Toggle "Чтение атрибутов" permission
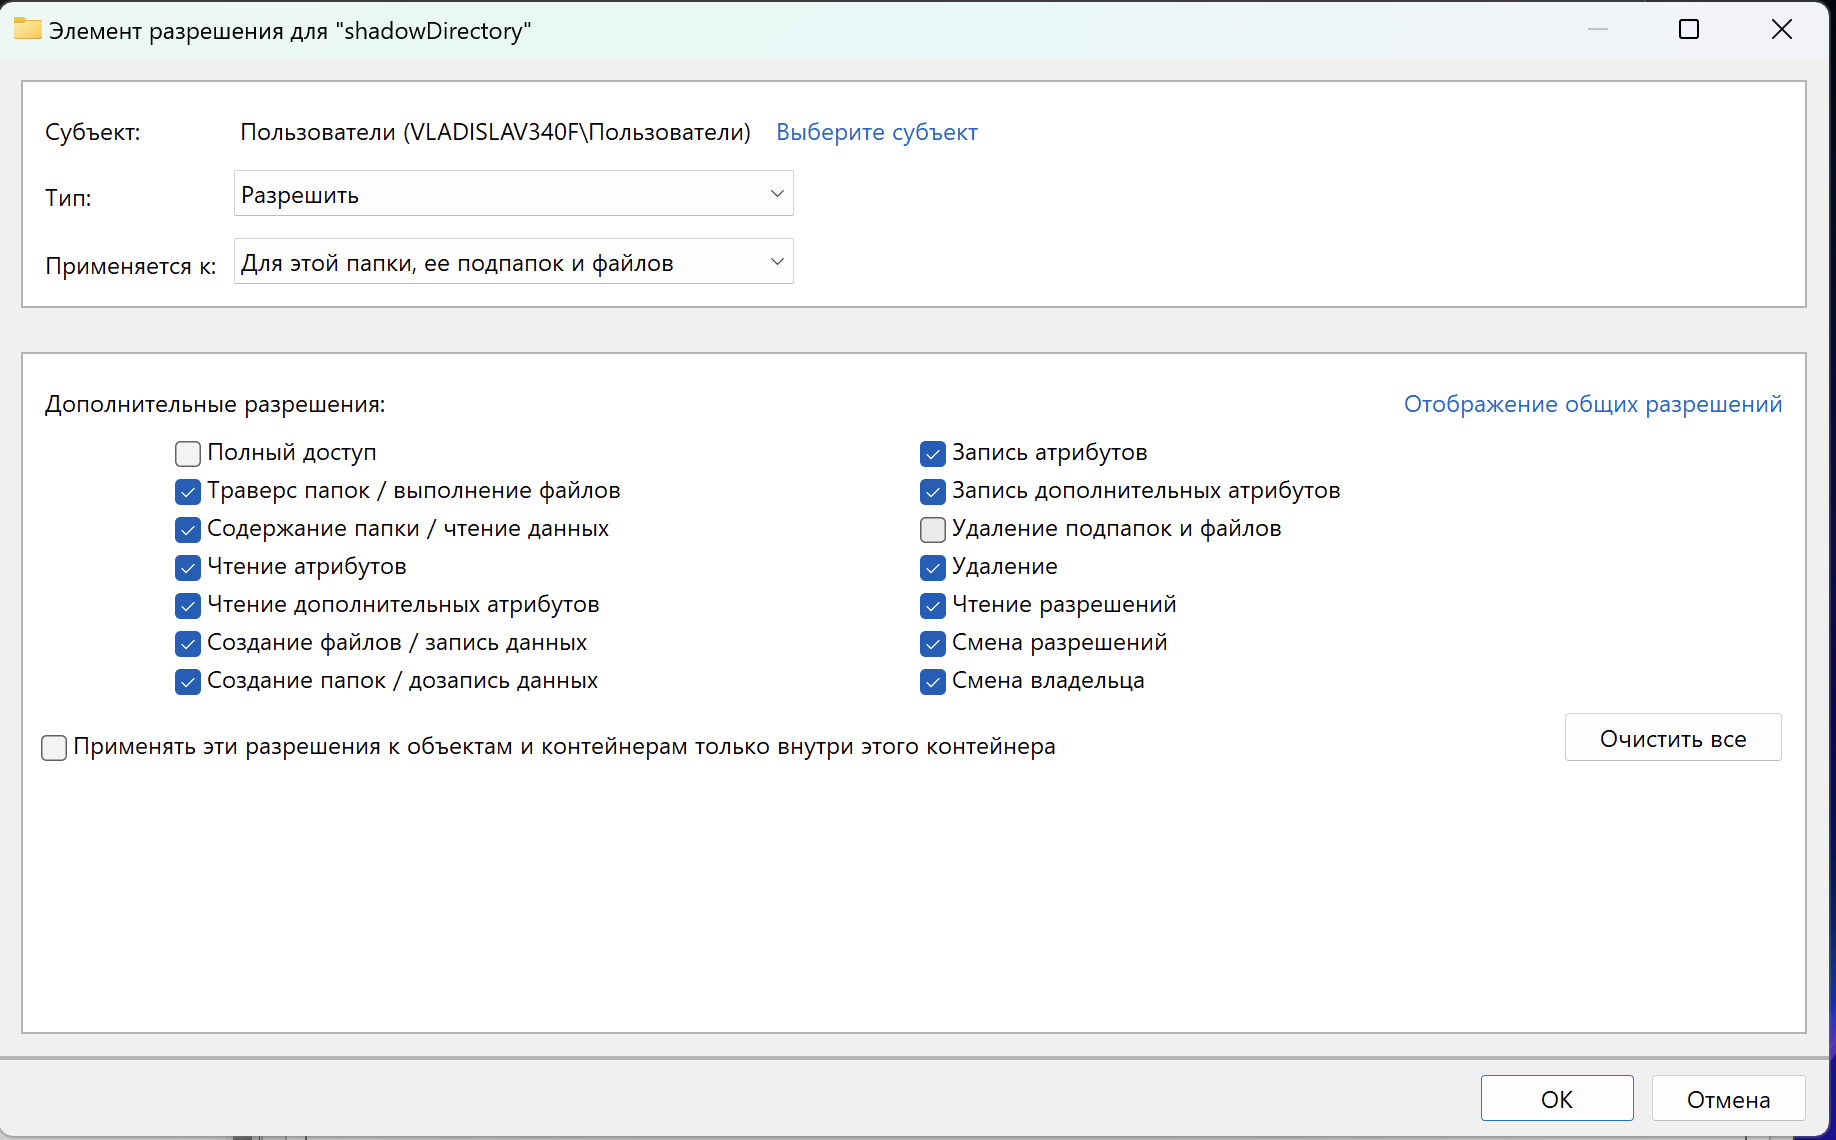The height and width of the screenshot is (1140, 1836). click(188, 568)
